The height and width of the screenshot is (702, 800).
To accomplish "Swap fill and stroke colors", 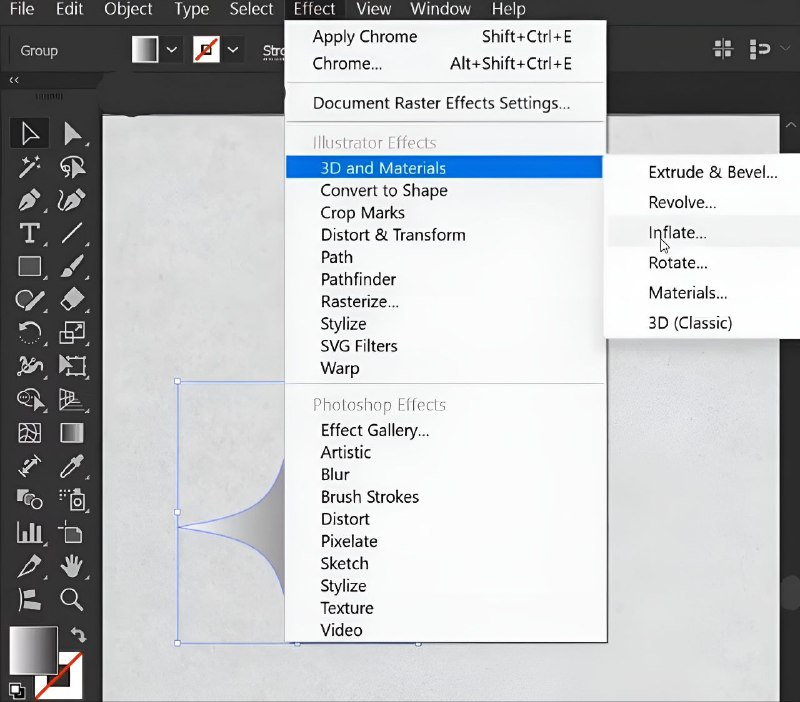I will click(79, 635).
